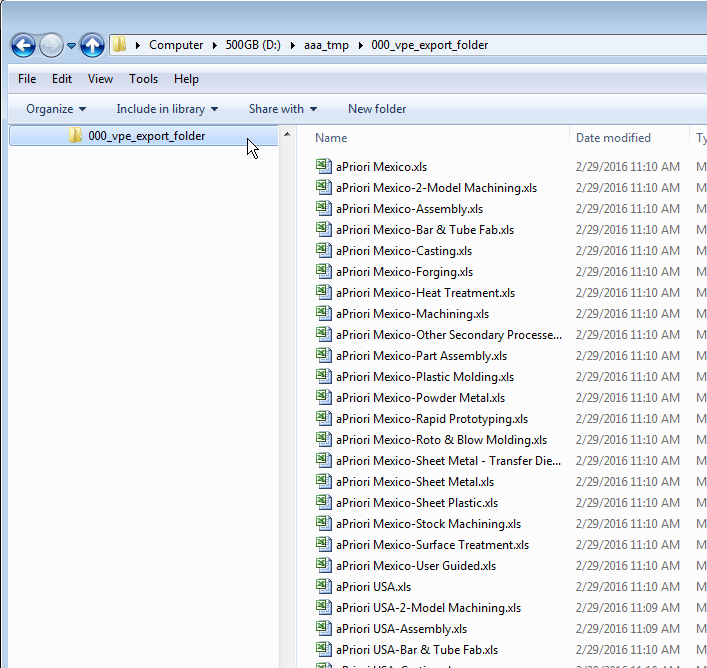Screen dimensions: 707x668
Task: Click the folder icon in the address bar
Action: (x=119, y=45)
